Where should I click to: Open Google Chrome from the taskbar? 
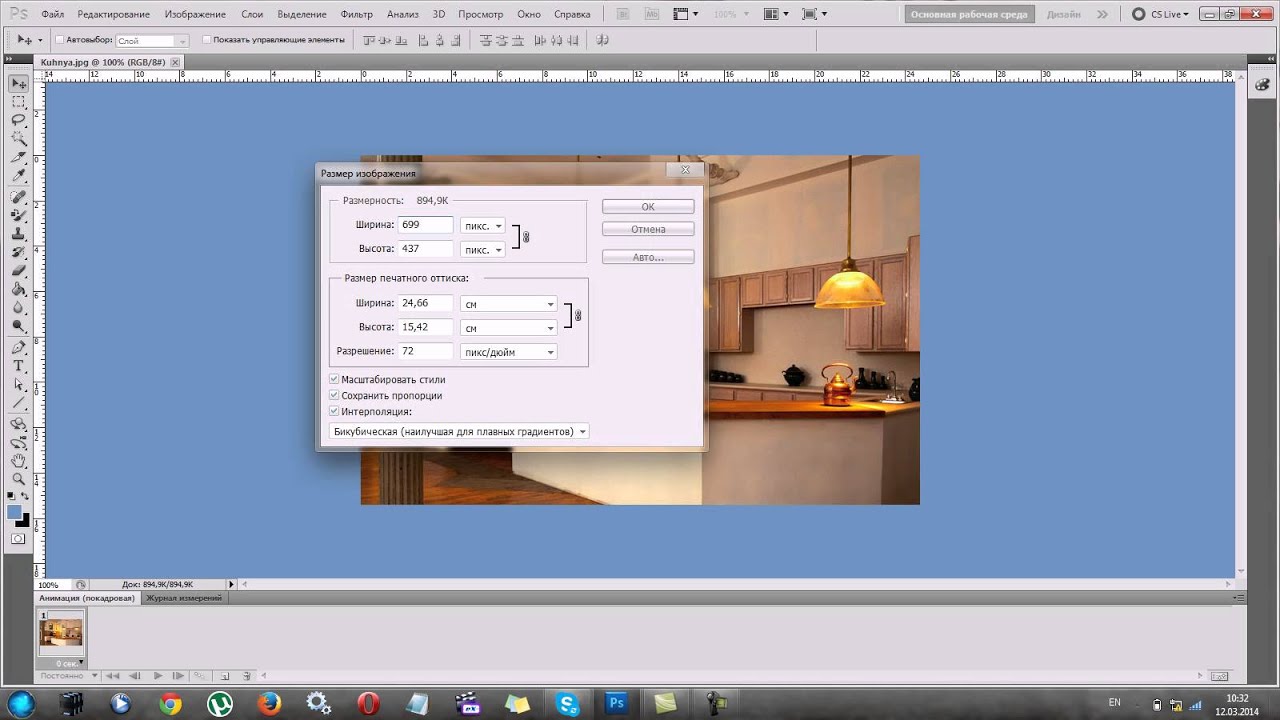[170, 703]
